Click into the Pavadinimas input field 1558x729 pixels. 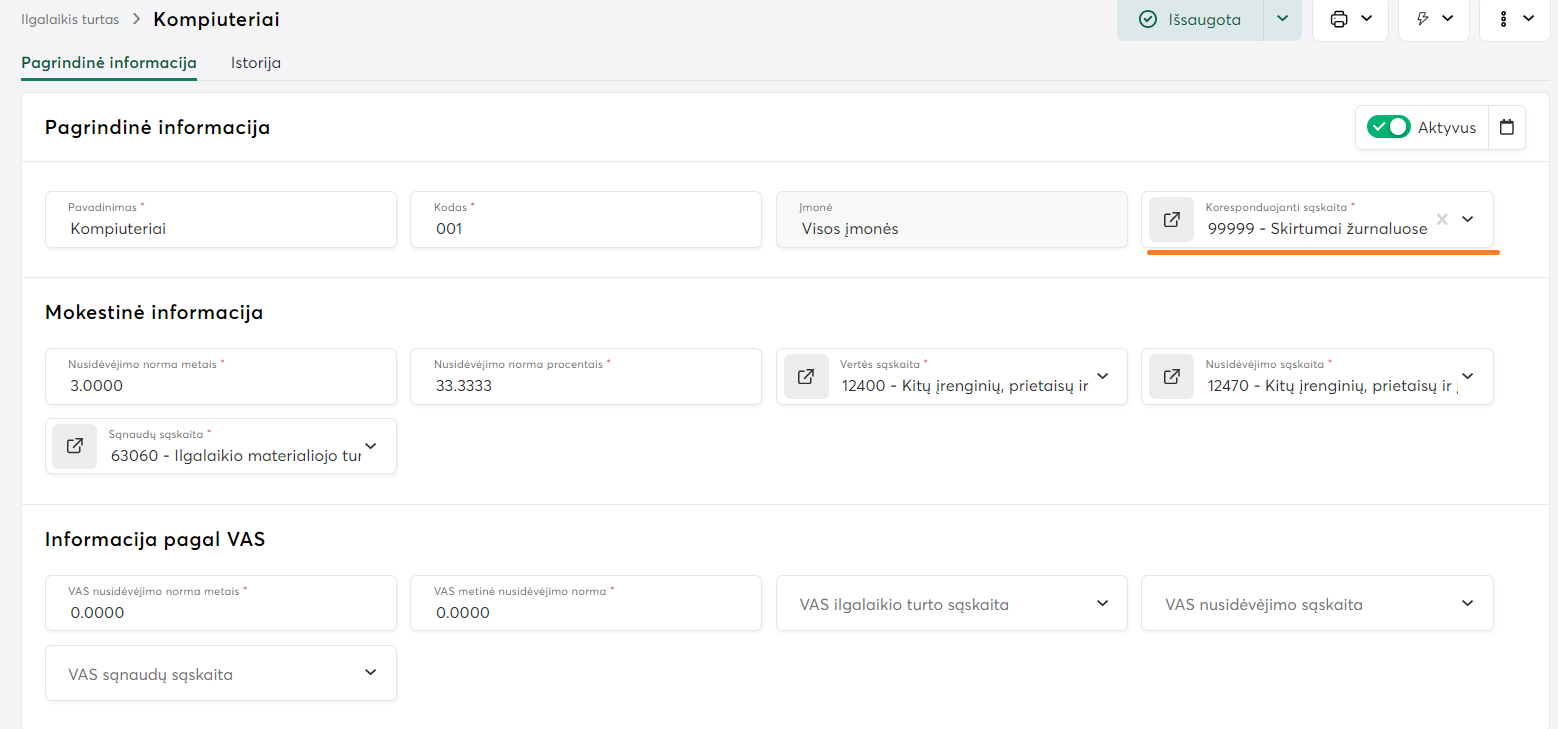[x=220, y=228]
